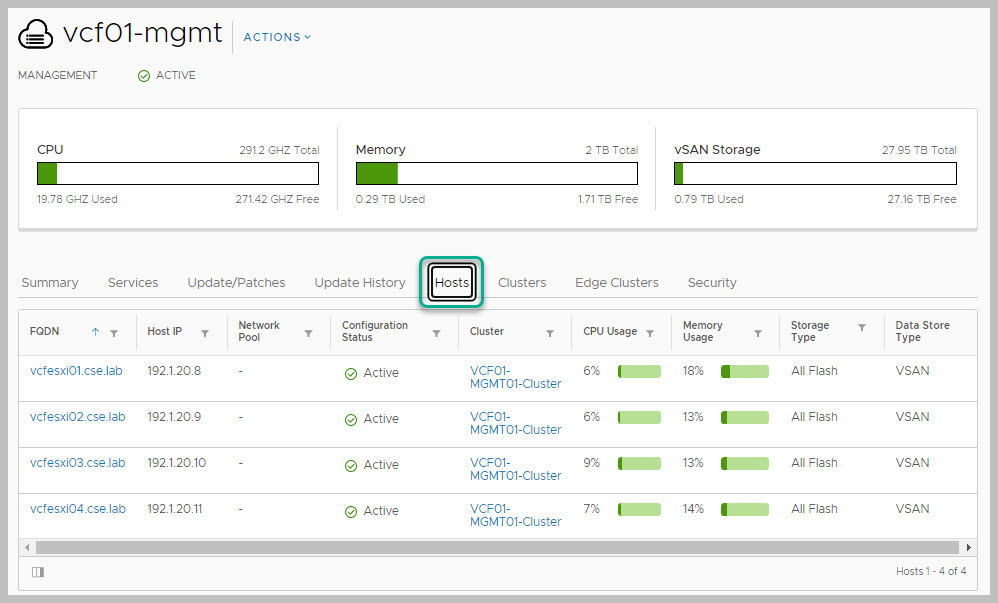
Task: Open cluster link for vcfesxi02 row
Action: pos(515,423)
